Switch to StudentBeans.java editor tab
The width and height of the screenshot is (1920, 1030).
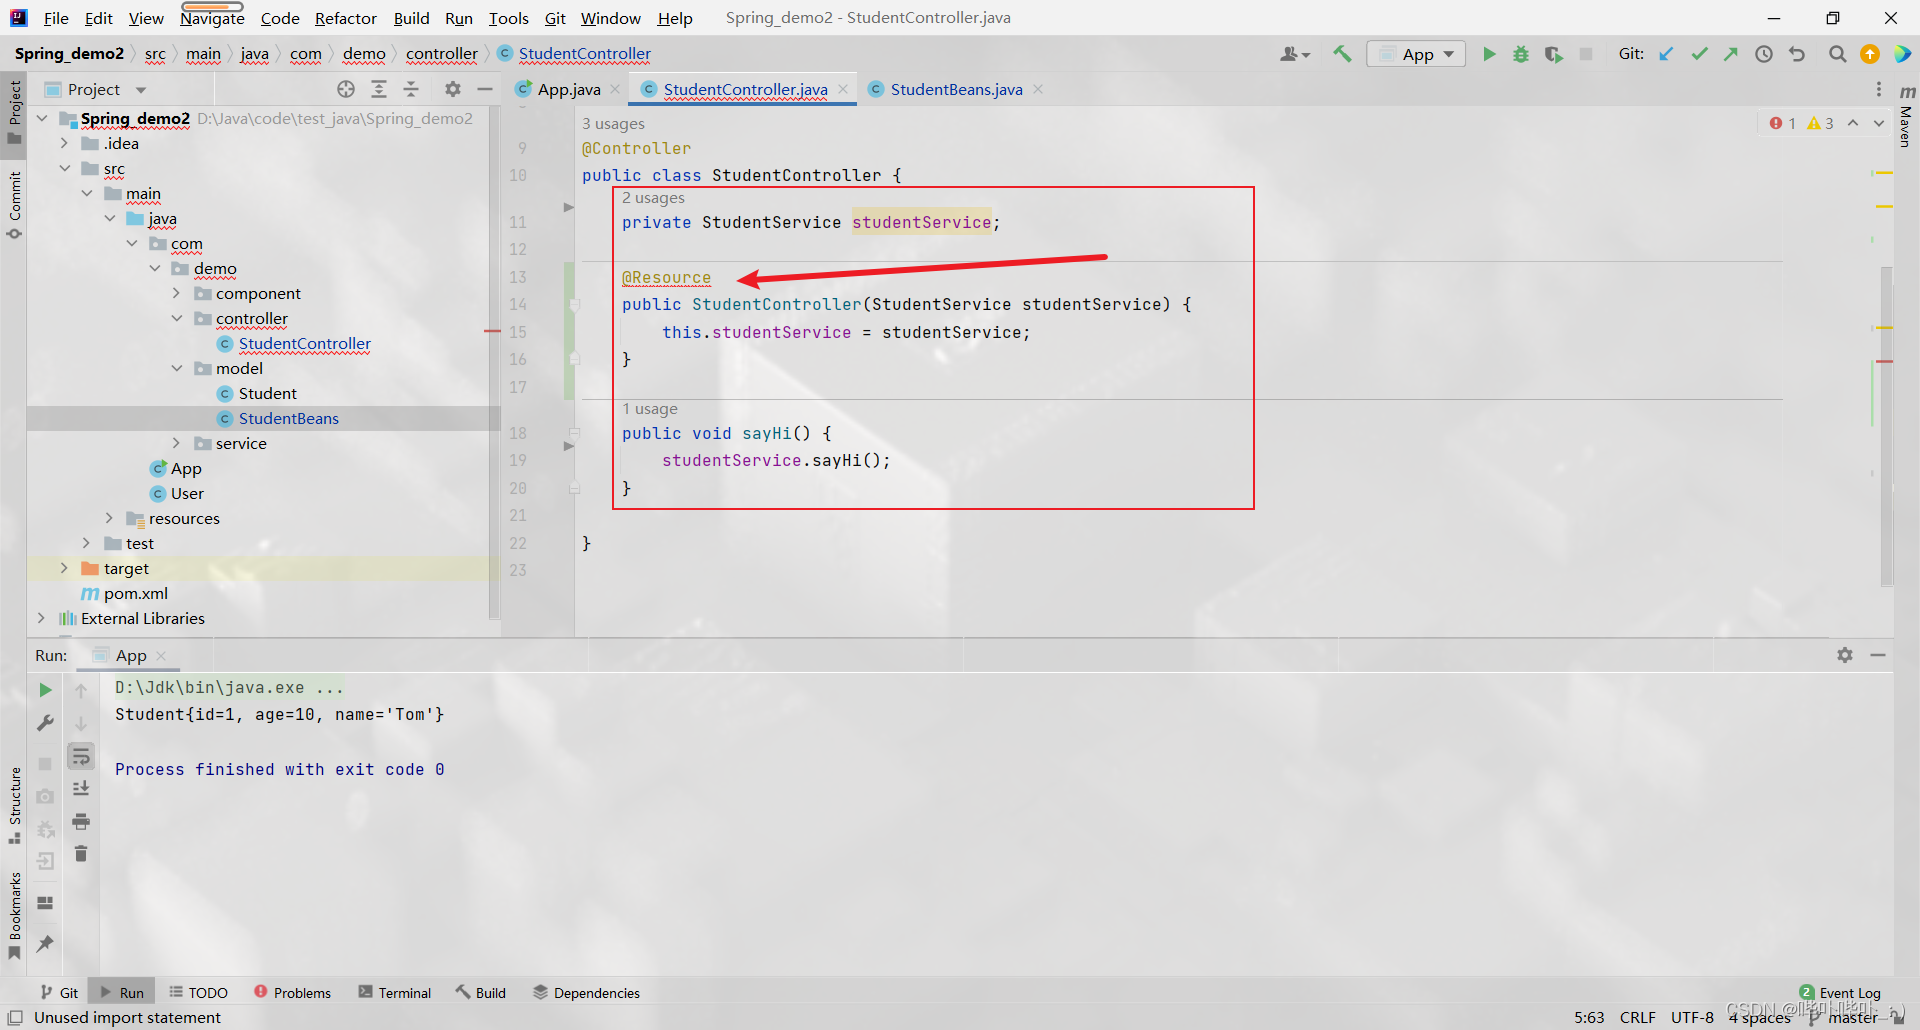tap(956, 89)
